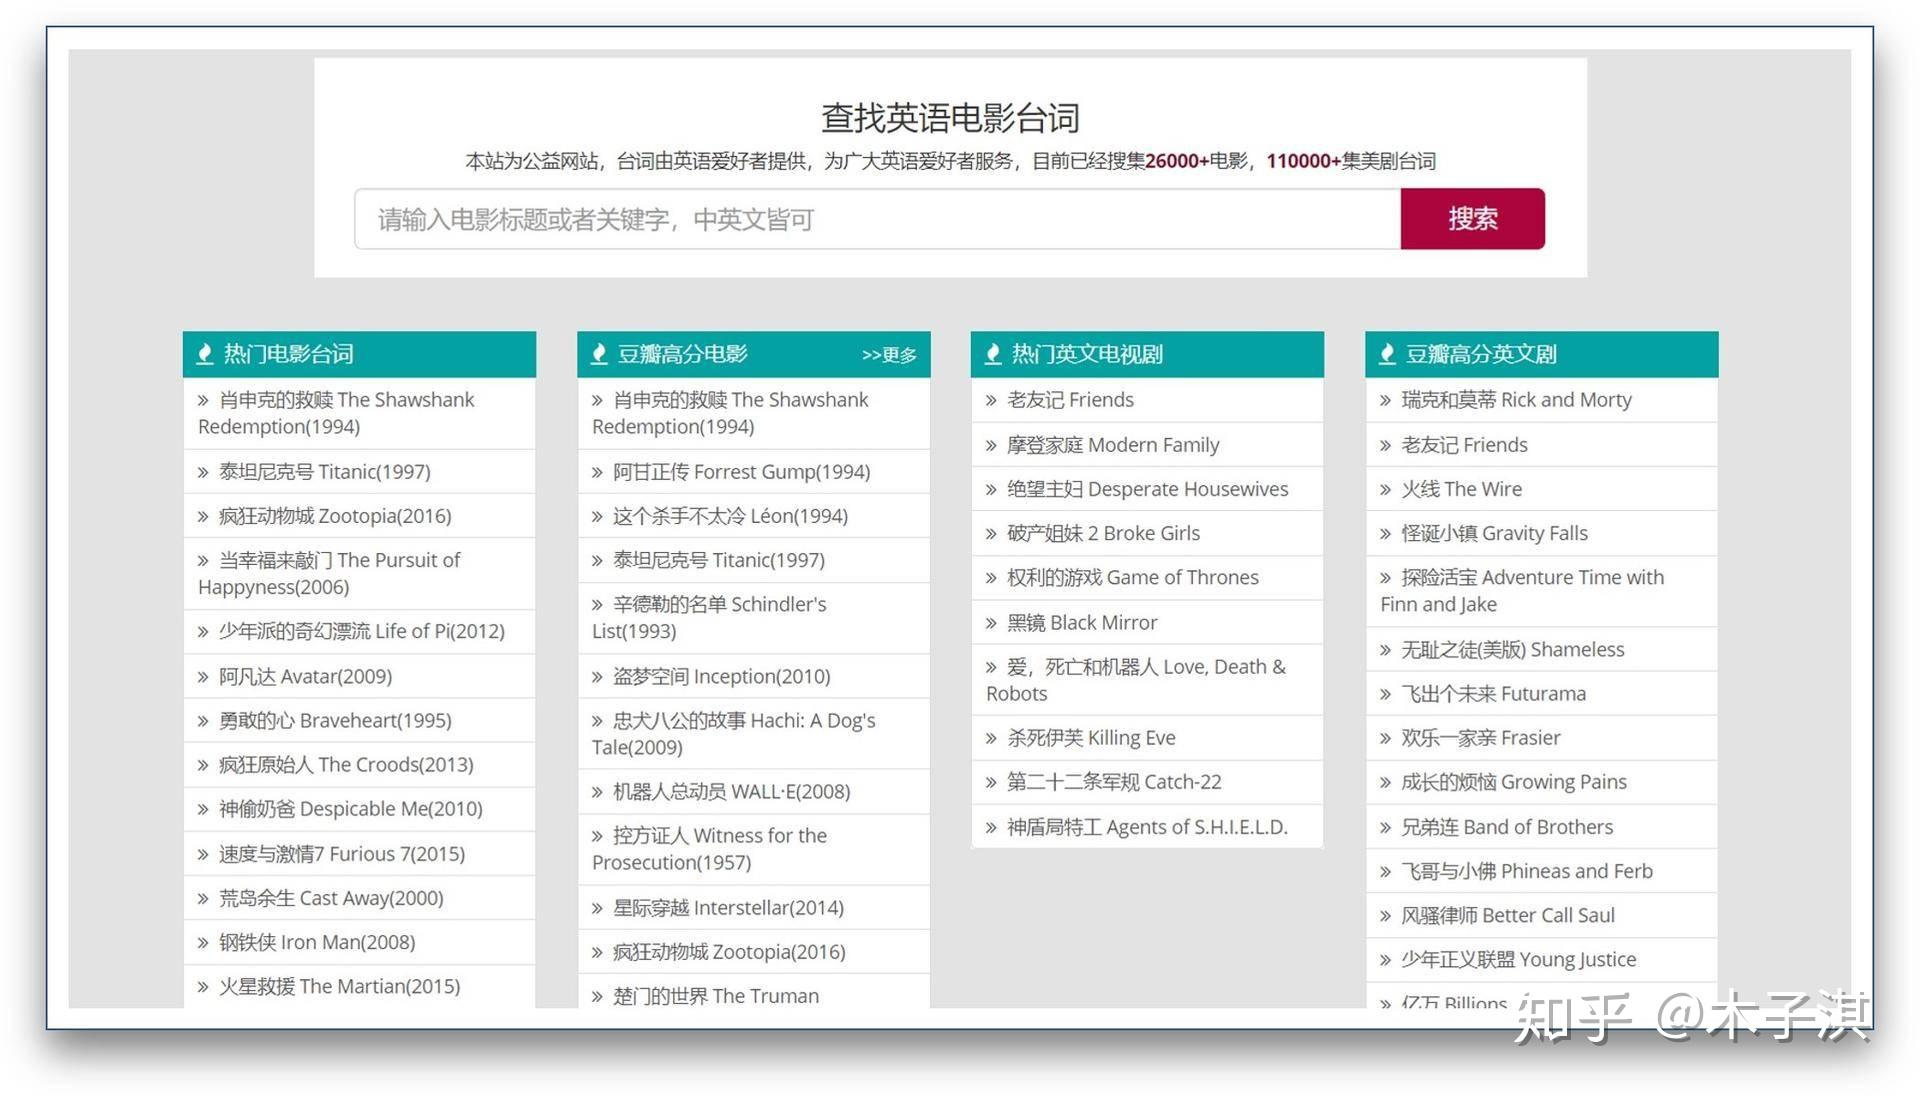1920x1097 pixels.
Task: Open 当幸福来敲门 The Pursuit of Happyness
Action: [x=329, y=573]
